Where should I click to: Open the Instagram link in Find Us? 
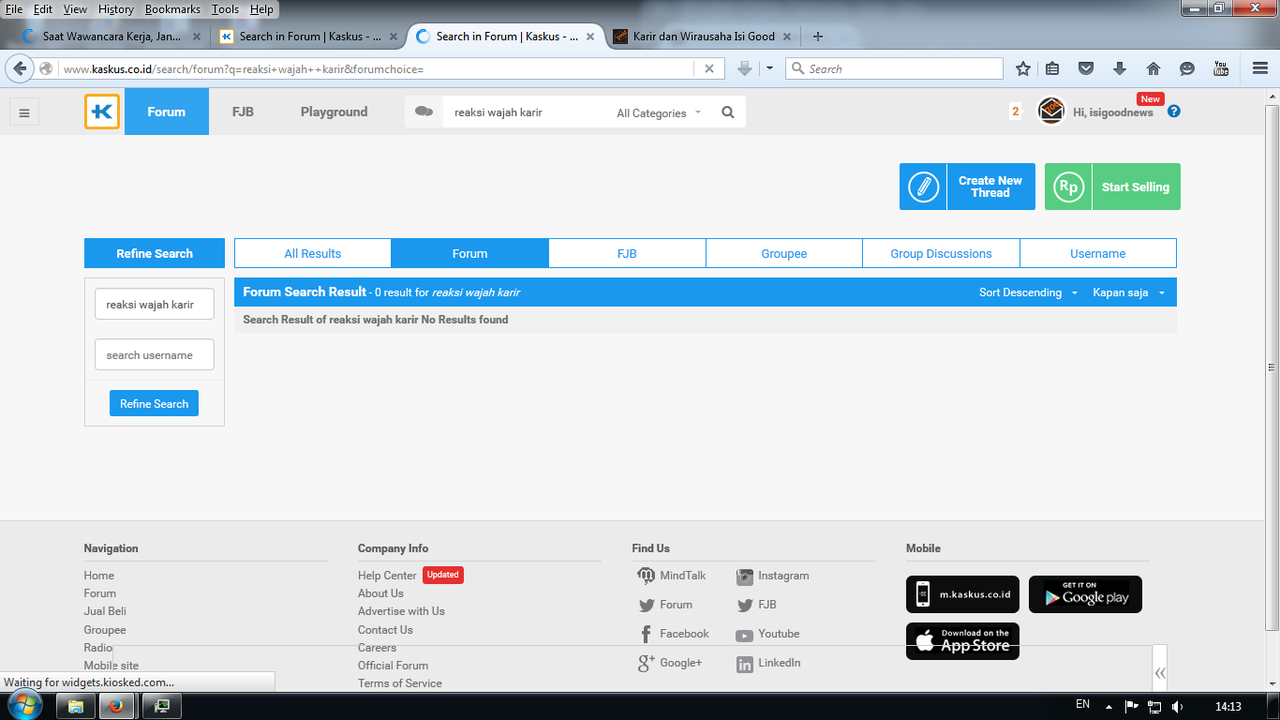[773, 576]
